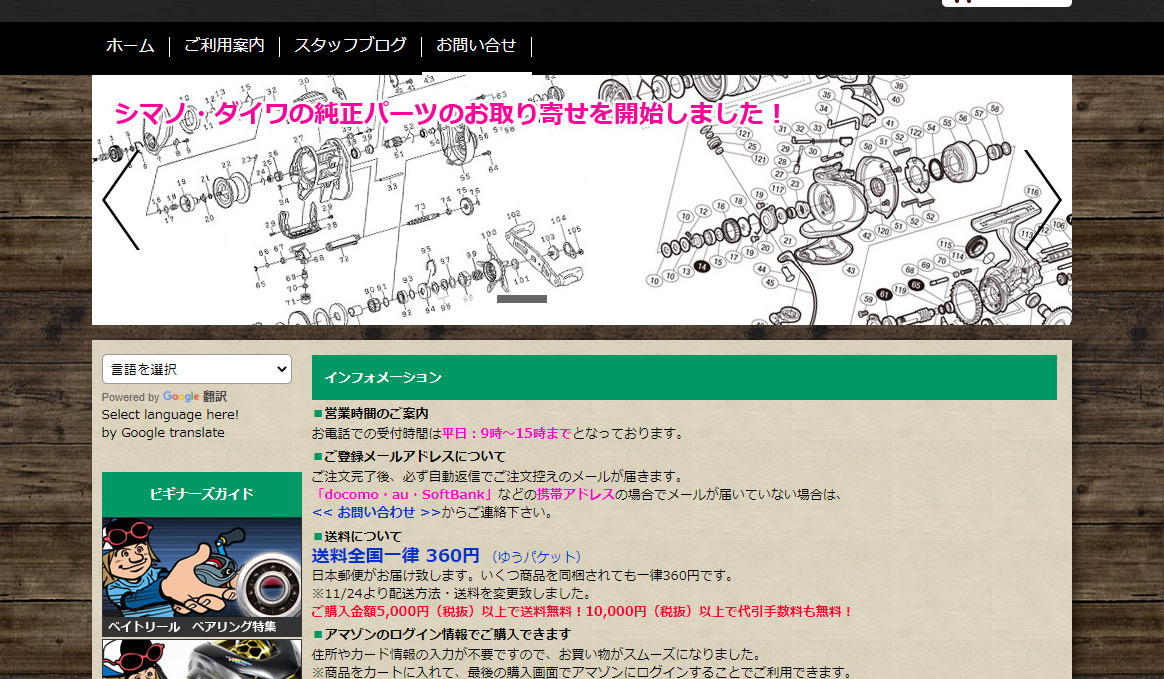Advance to next banner slide arrow
Viewport: 1164px width, 679px height.
[1043, 200]
